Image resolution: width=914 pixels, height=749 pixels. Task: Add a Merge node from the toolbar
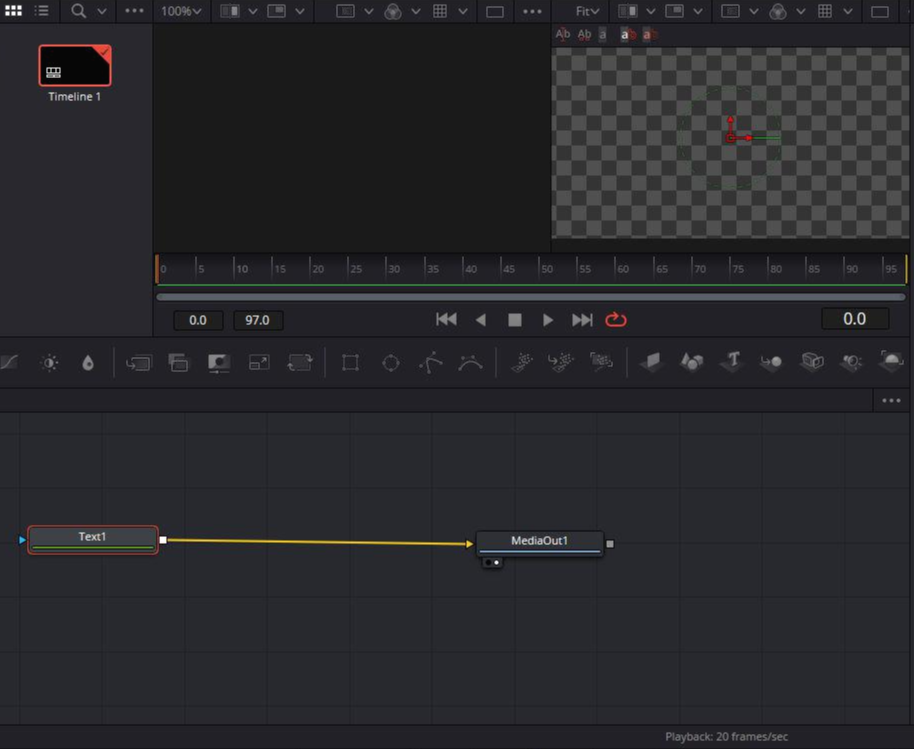click(139, 363)
